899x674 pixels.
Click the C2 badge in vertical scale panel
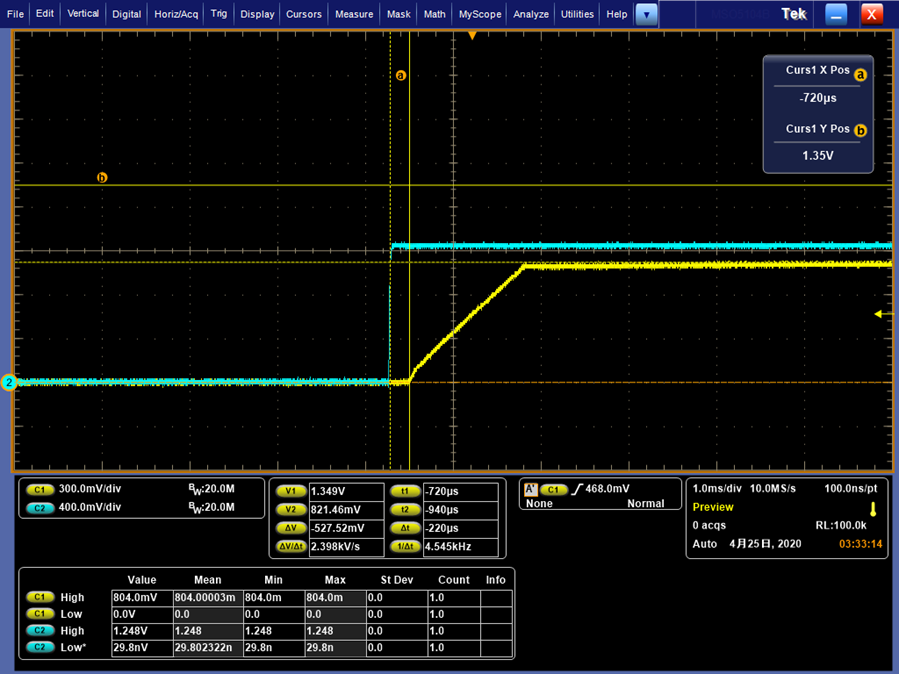pos(40,508)
